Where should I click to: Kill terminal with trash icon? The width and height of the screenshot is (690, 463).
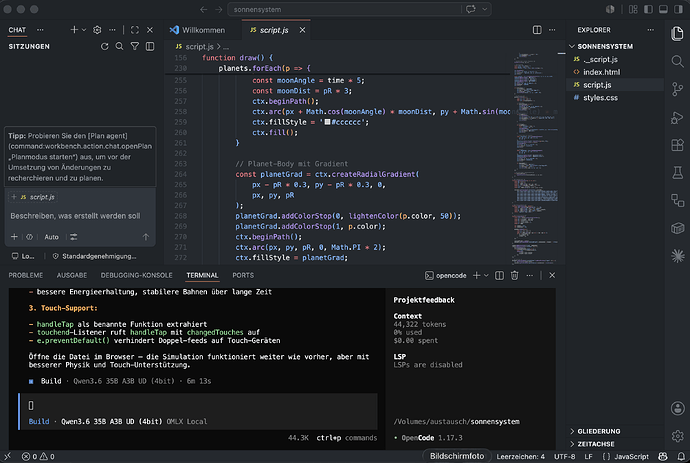[x=514, y=276]
